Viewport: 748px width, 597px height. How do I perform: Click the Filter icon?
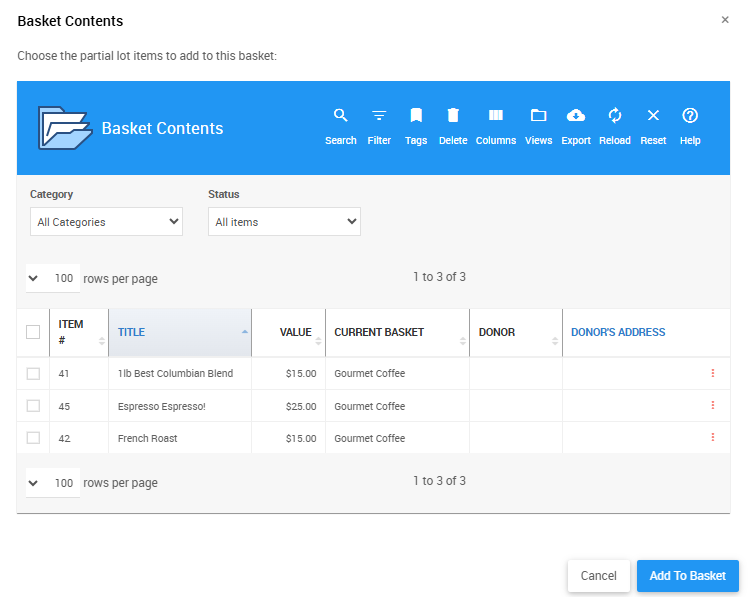[379, 126]
